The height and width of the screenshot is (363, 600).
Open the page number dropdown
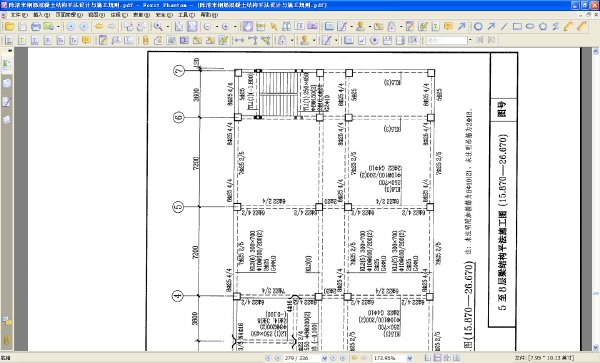click(324, 358)
